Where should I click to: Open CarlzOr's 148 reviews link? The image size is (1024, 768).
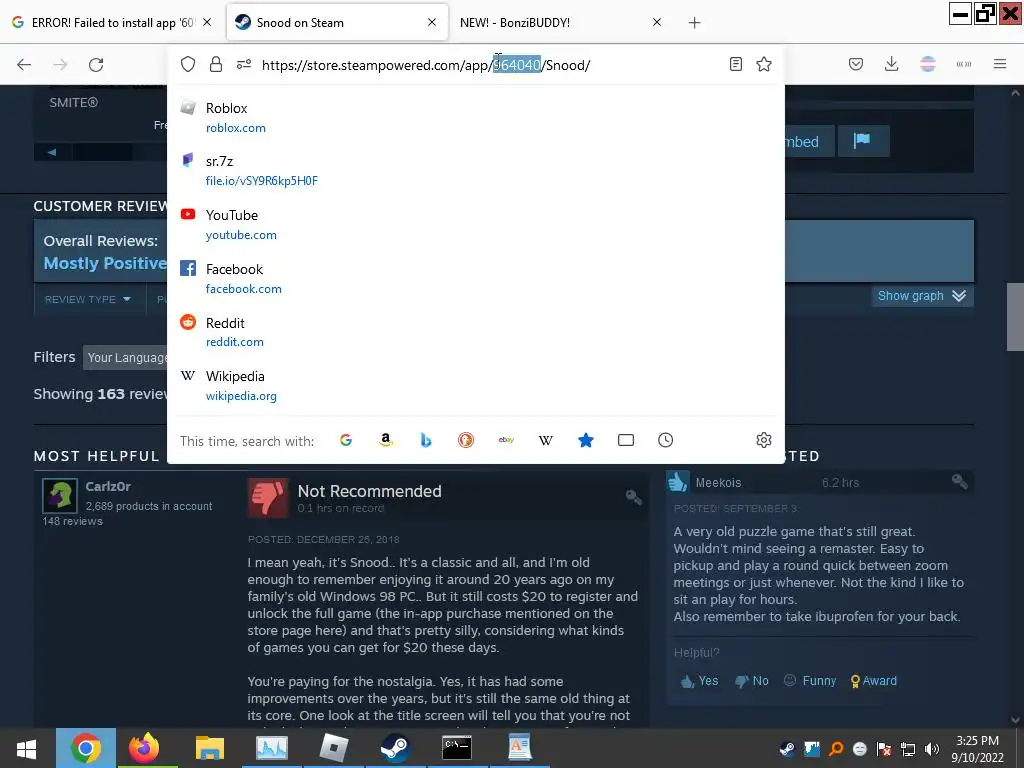pos(72,521)
